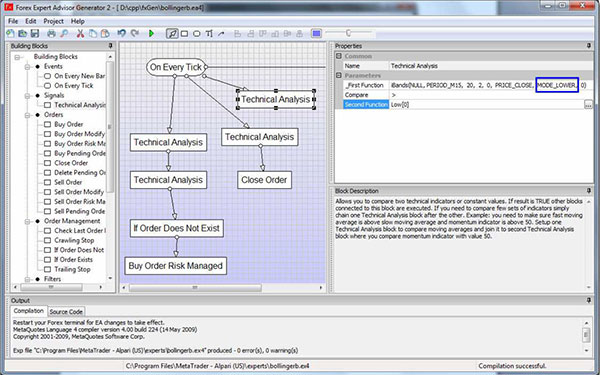Select If Order Exists tree item
The height and width of the screenshot is (375, 600).
pyautogui.click(x=73, y=260)
